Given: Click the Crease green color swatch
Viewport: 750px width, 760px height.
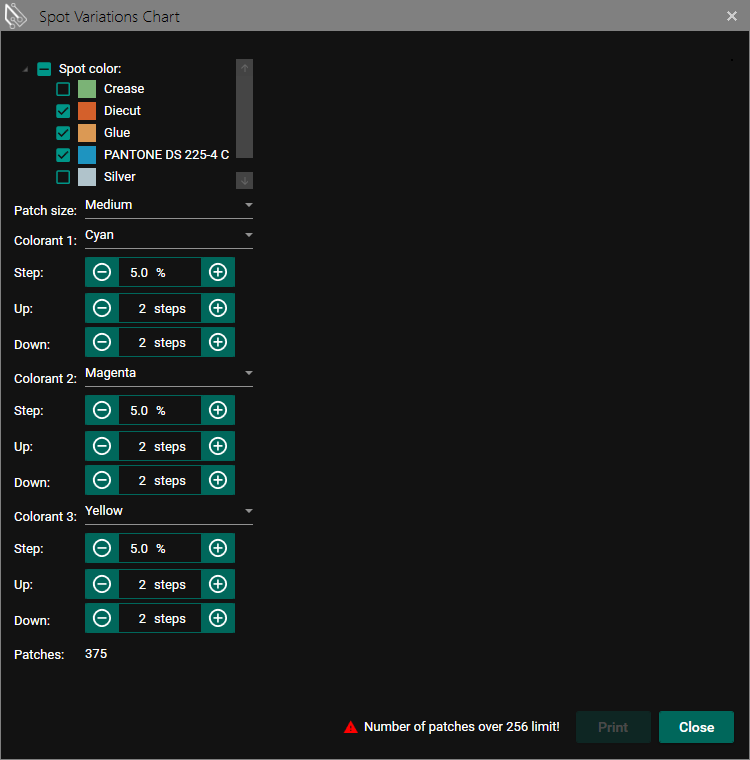Looking at the screenshot, I should click(87, 89).
